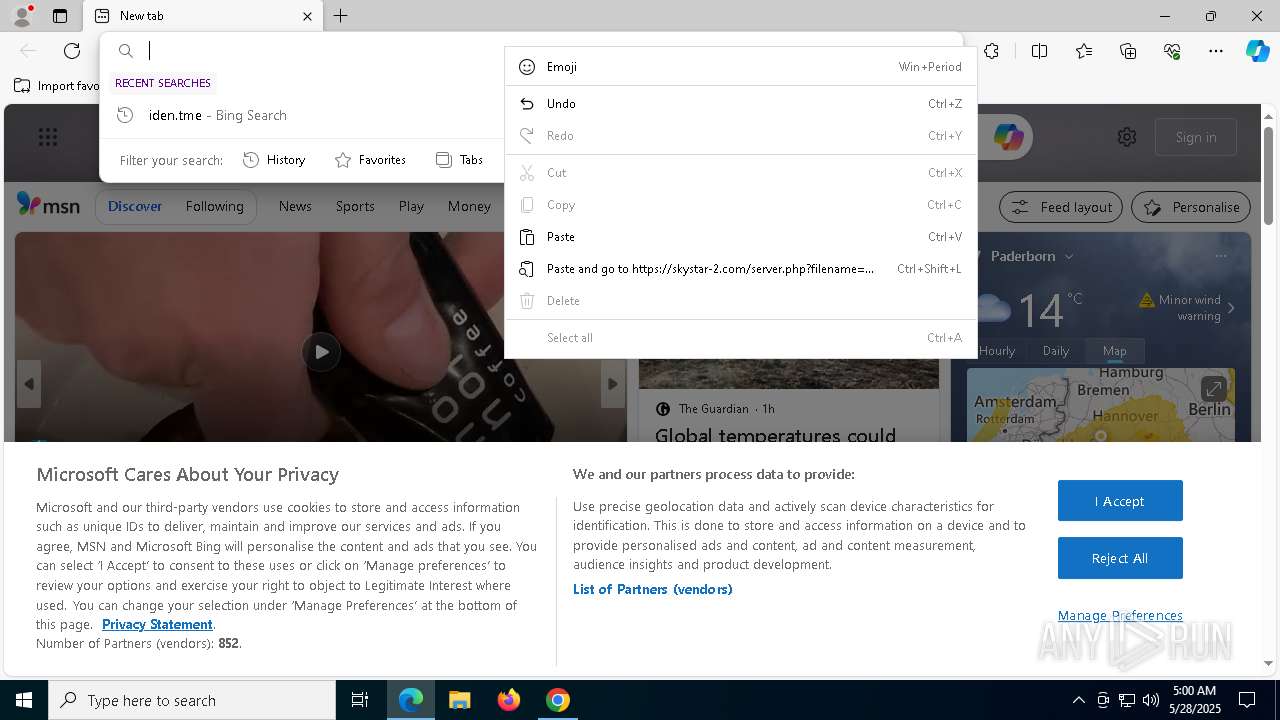
Task: Click the page vertical scrollbar
Action: (1269, 176)
